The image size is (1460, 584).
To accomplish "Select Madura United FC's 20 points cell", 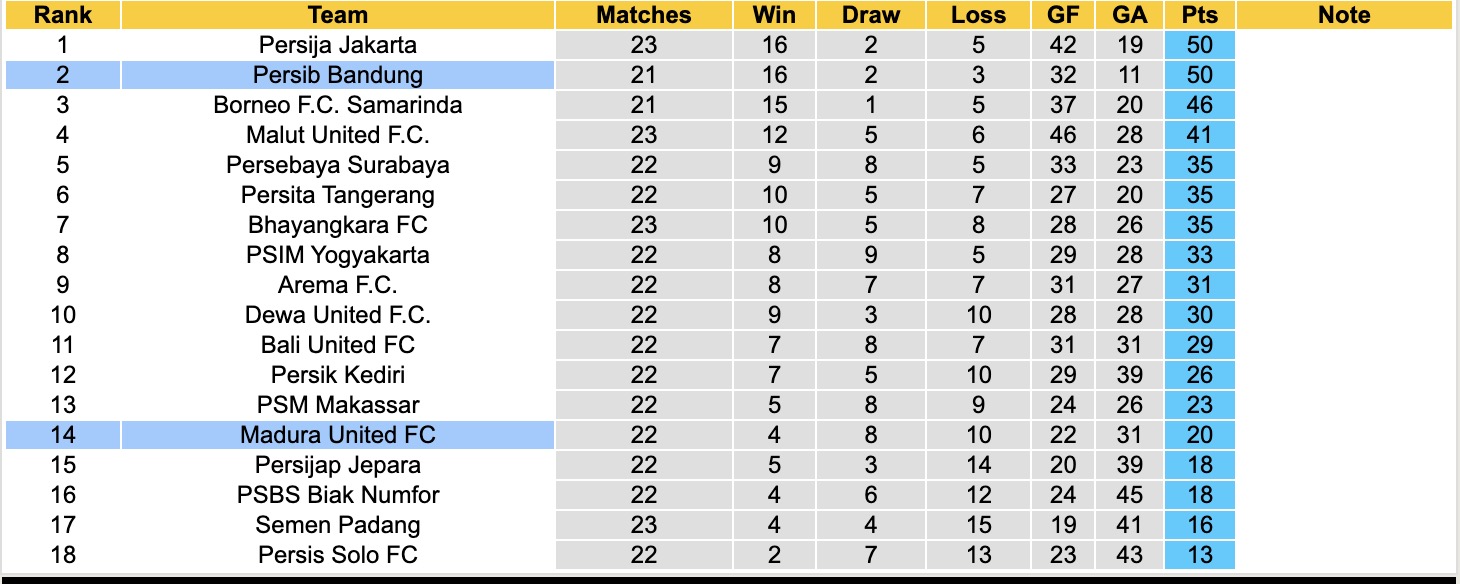I will point(1199,435).
